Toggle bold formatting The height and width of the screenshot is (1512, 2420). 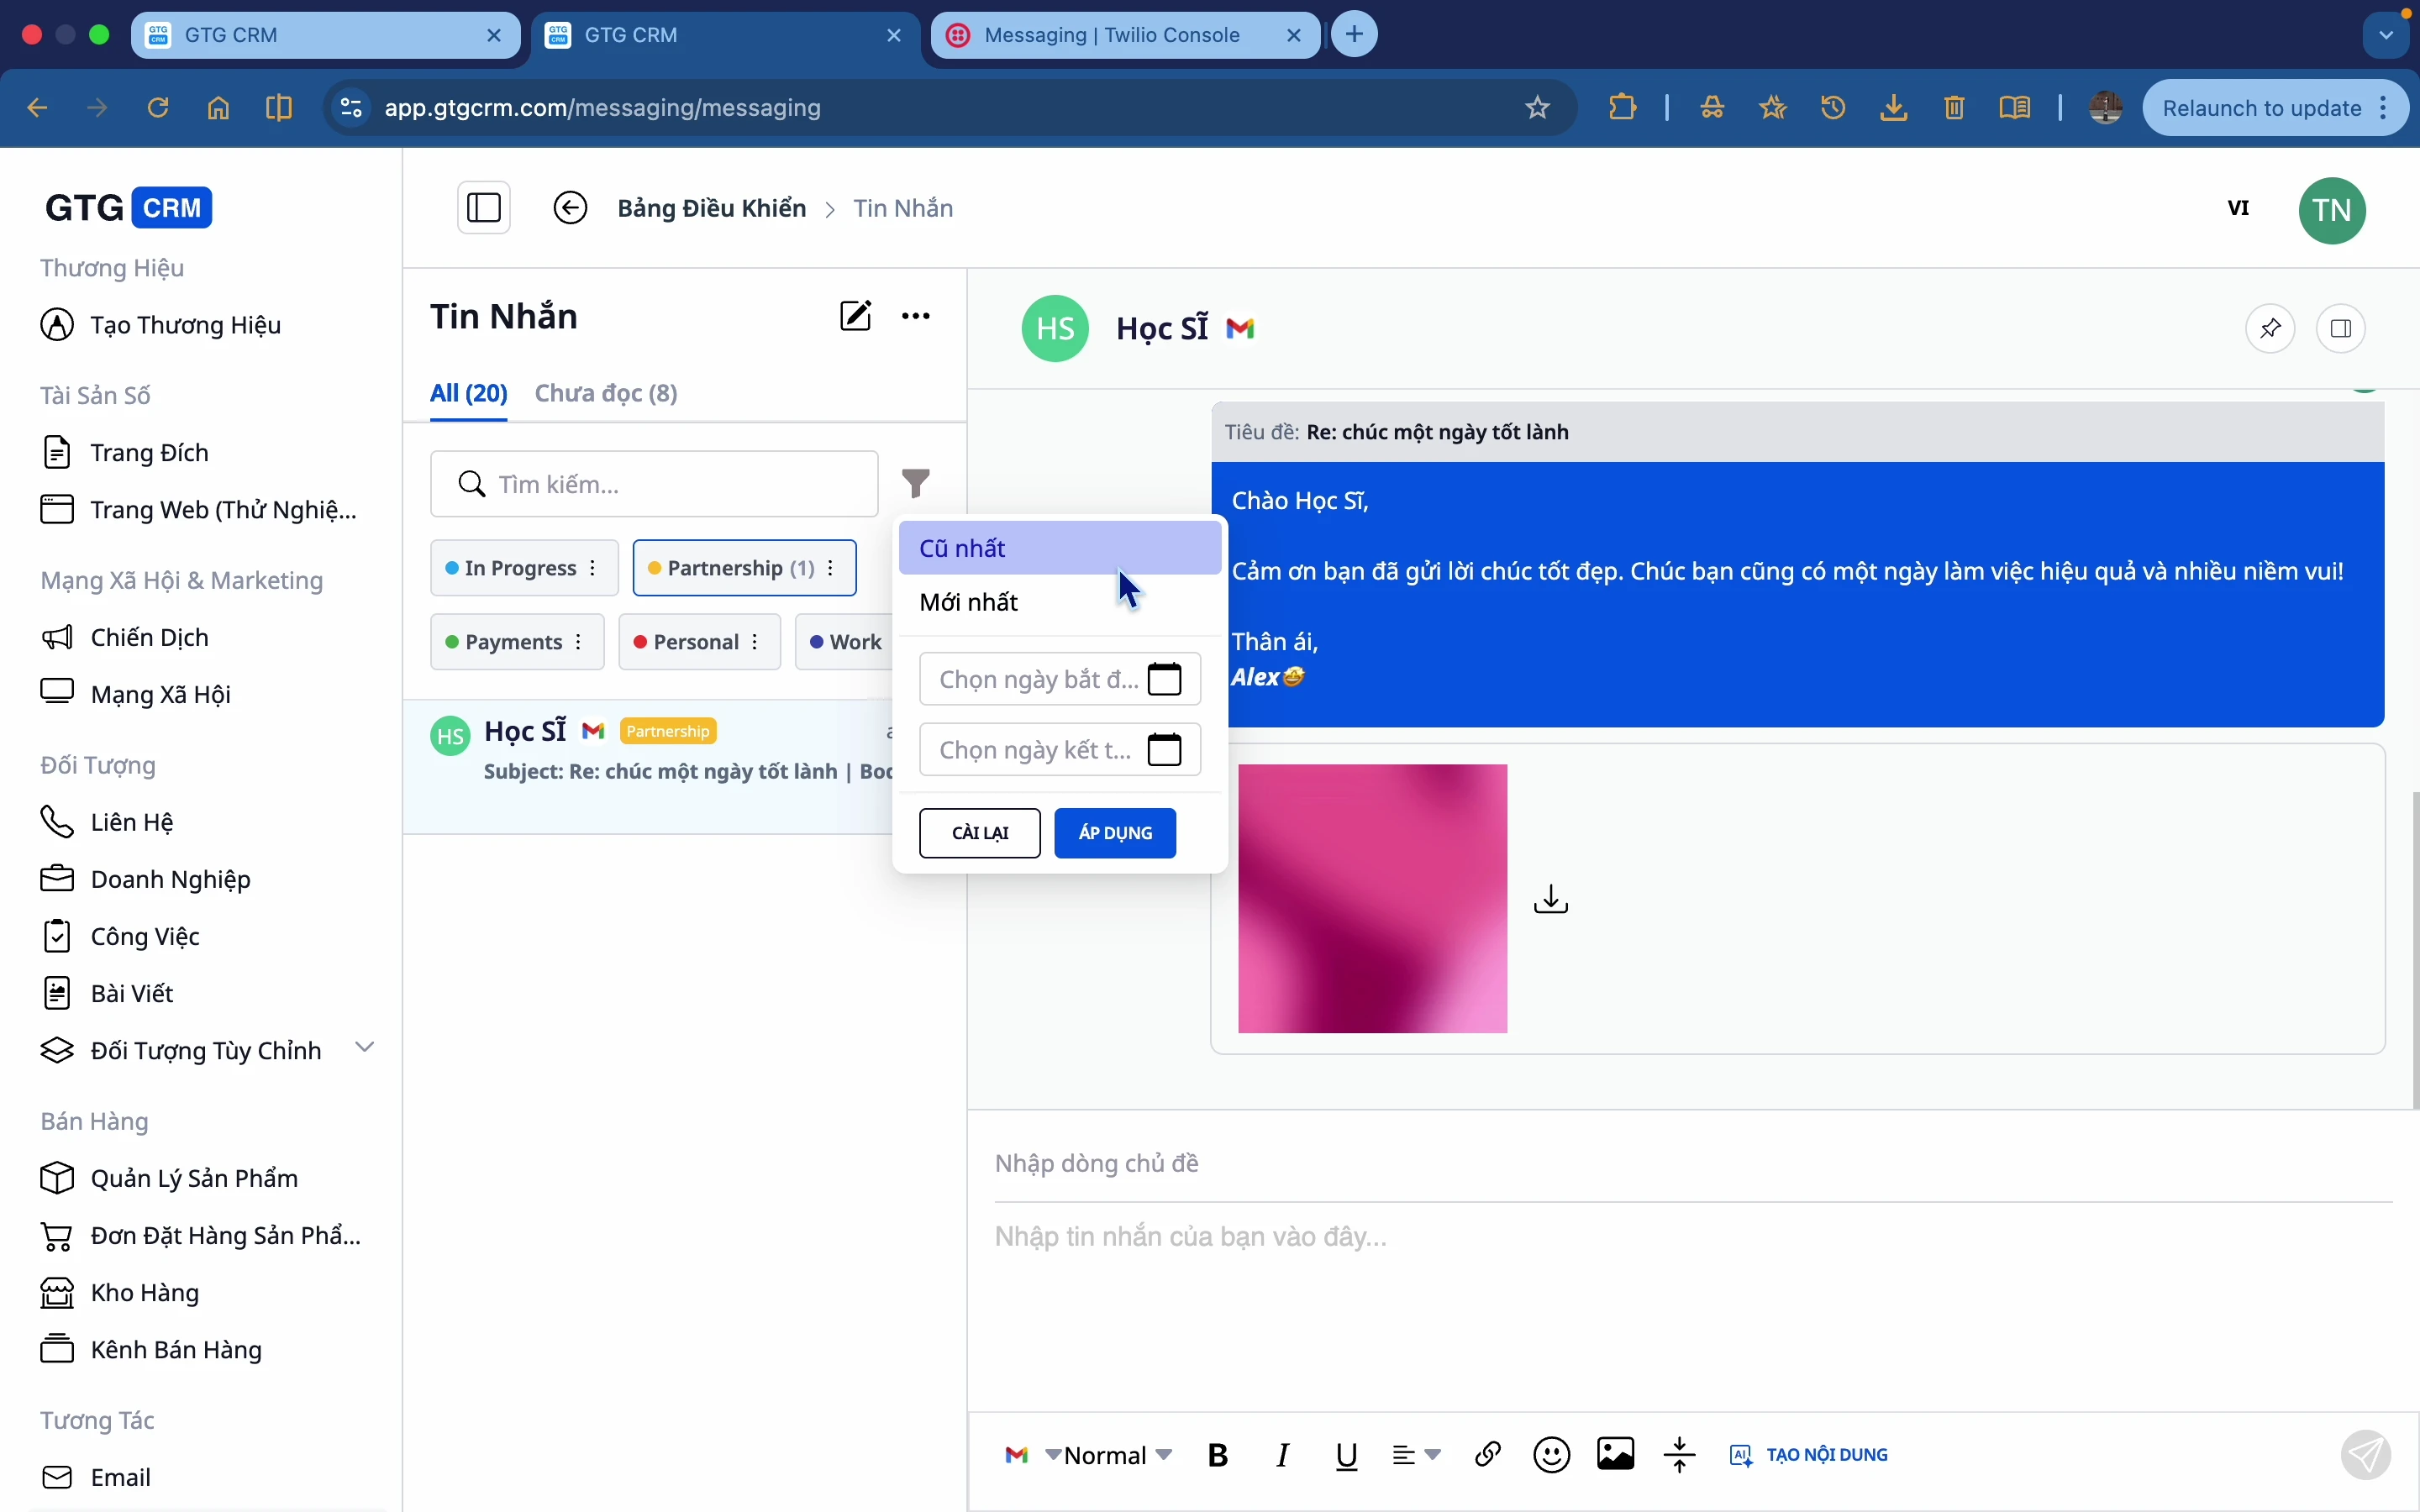point(1218,1455)
